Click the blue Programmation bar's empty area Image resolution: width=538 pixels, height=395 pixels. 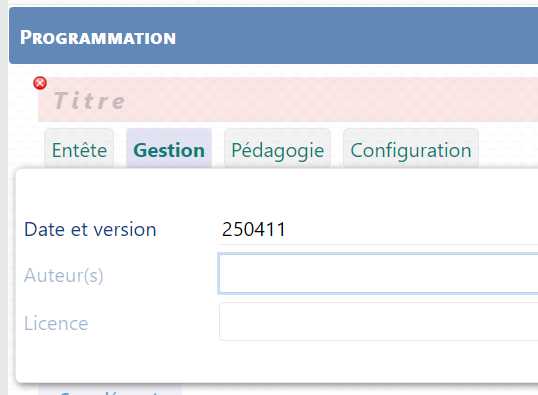[x=357, y=36]
